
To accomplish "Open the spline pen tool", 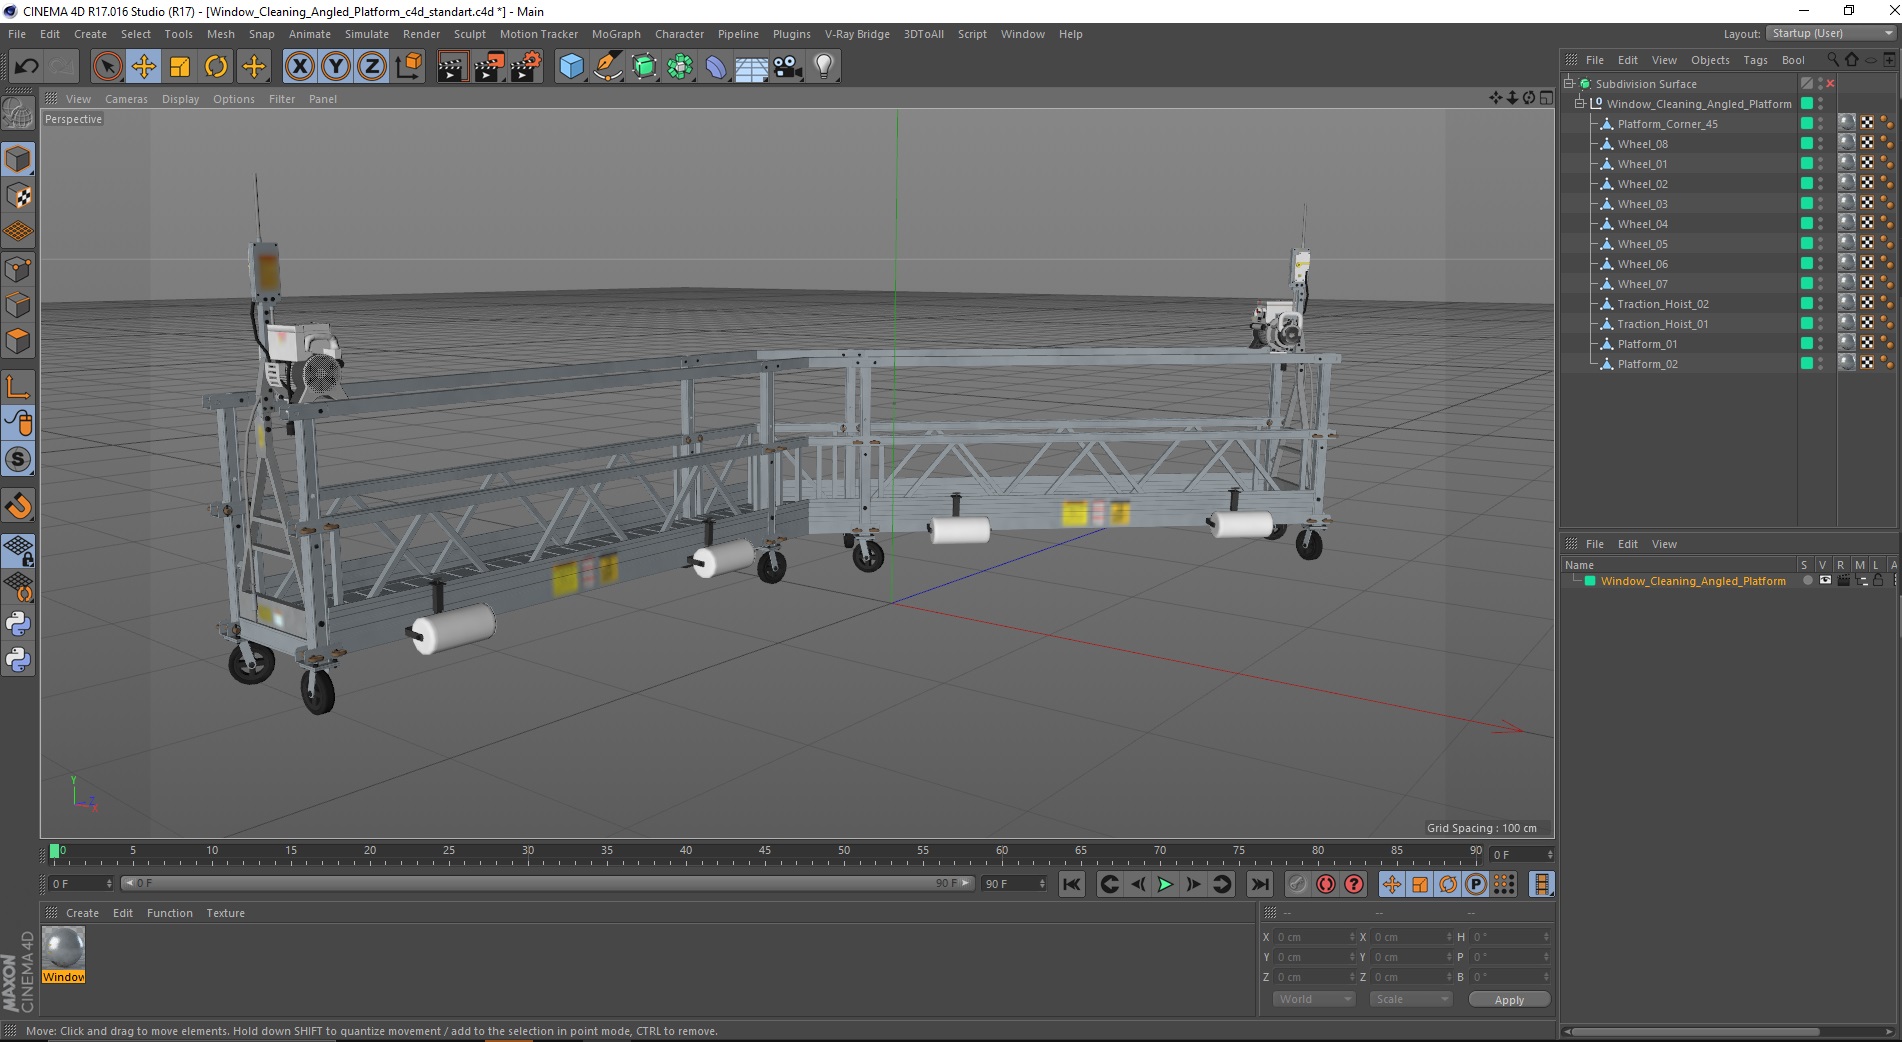I will pos(608,67).
